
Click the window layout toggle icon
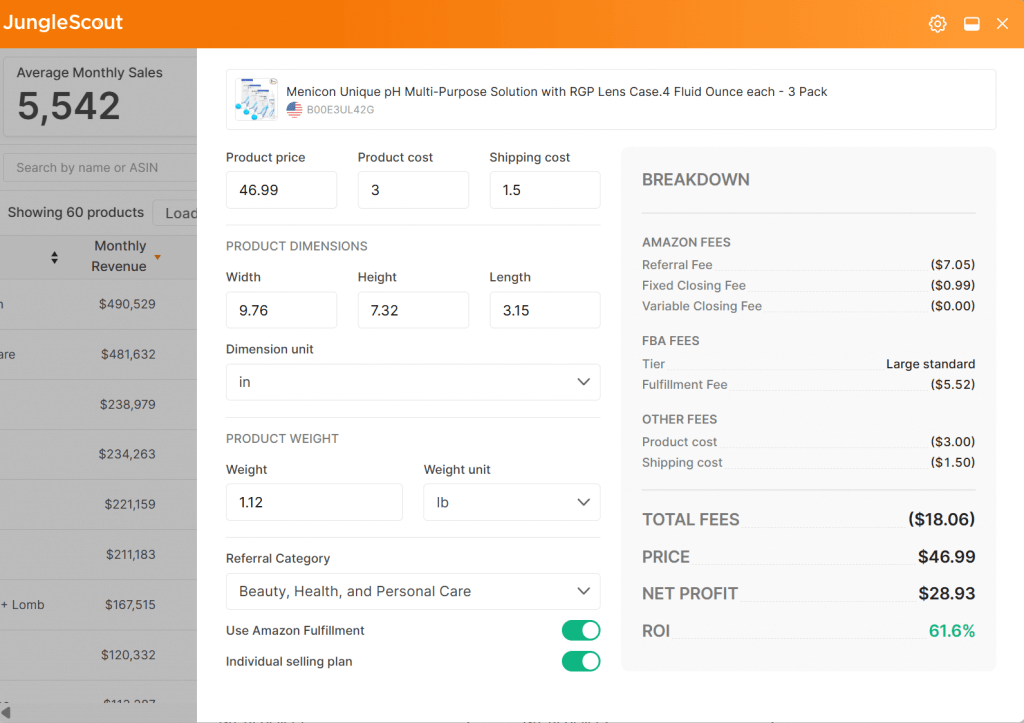(x=972, y=24)
